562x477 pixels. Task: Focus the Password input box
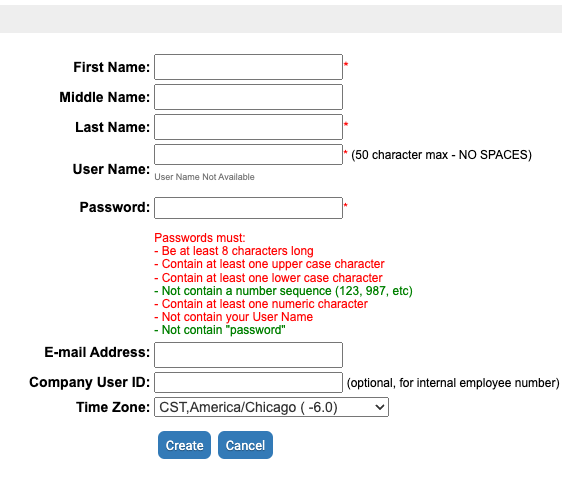tap(248, 208)
